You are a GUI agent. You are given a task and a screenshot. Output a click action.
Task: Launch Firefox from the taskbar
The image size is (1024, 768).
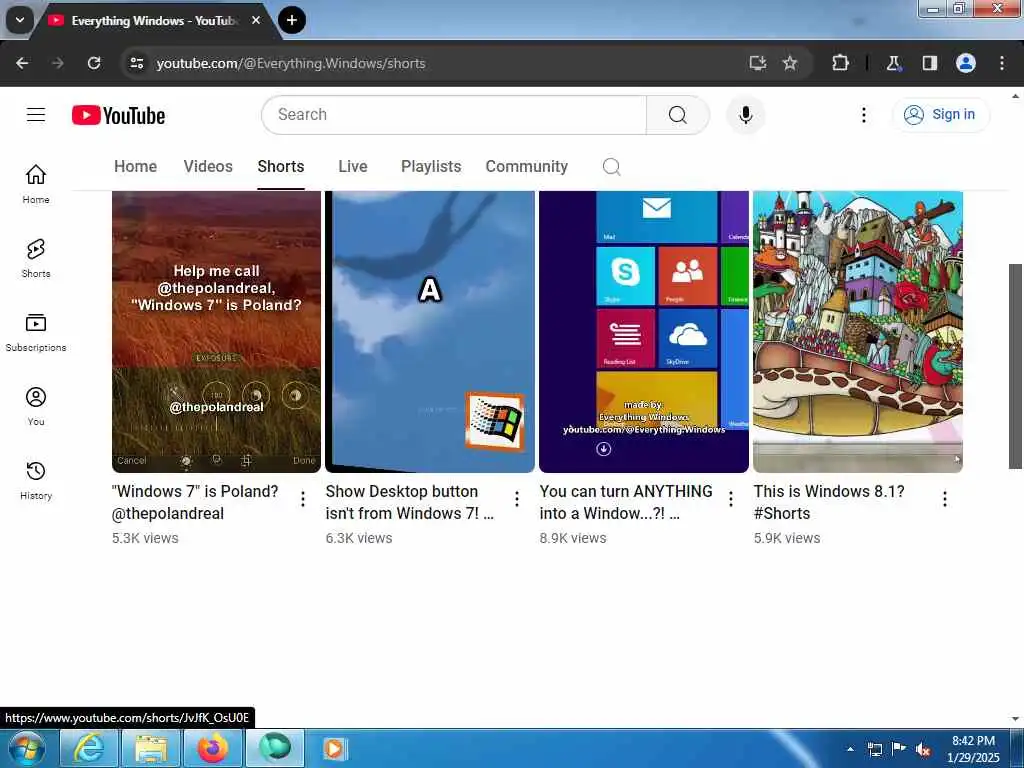[213, 748]
